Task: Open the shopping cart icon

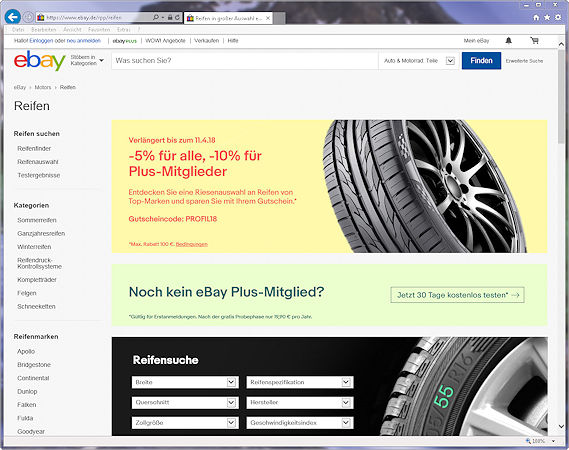Action: coord(534,41)
